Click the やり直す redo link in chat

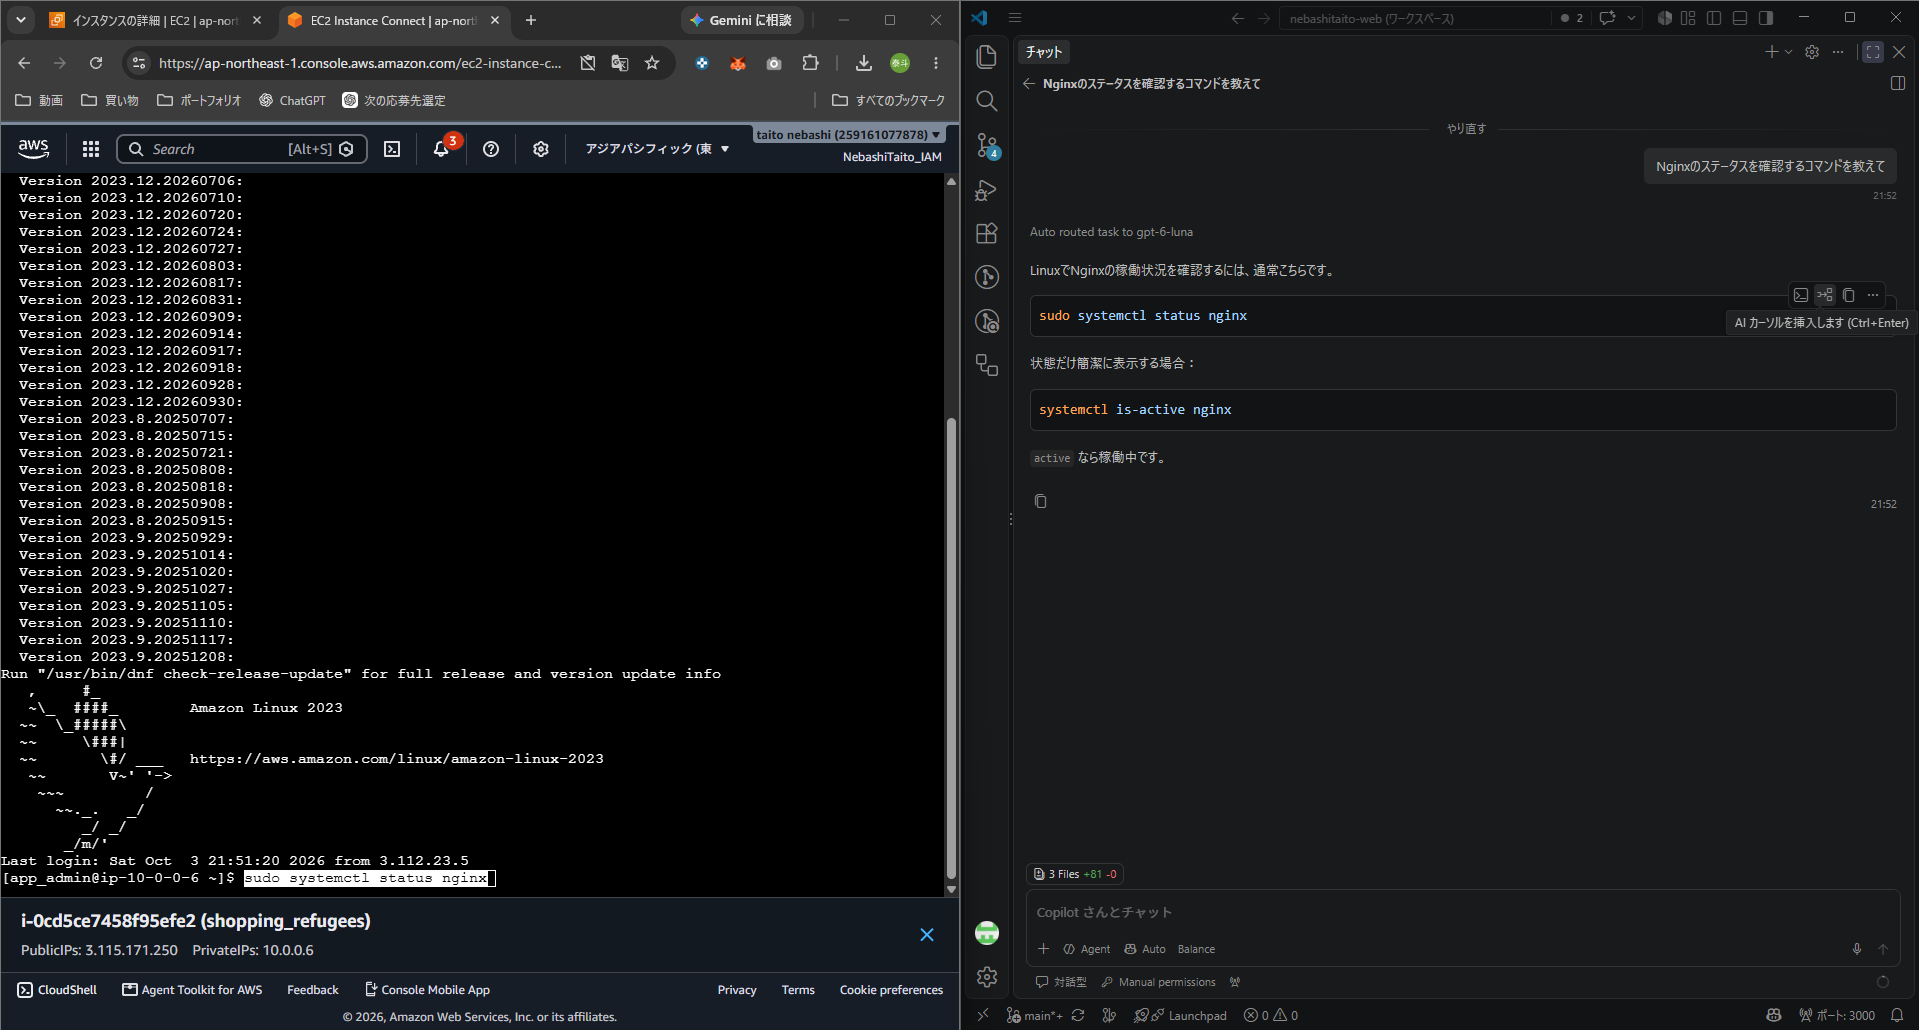click(1466, 129)
